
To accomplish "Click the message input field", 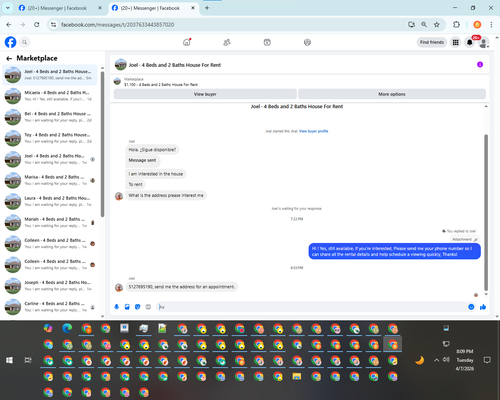I will click(x=312, y=307).
